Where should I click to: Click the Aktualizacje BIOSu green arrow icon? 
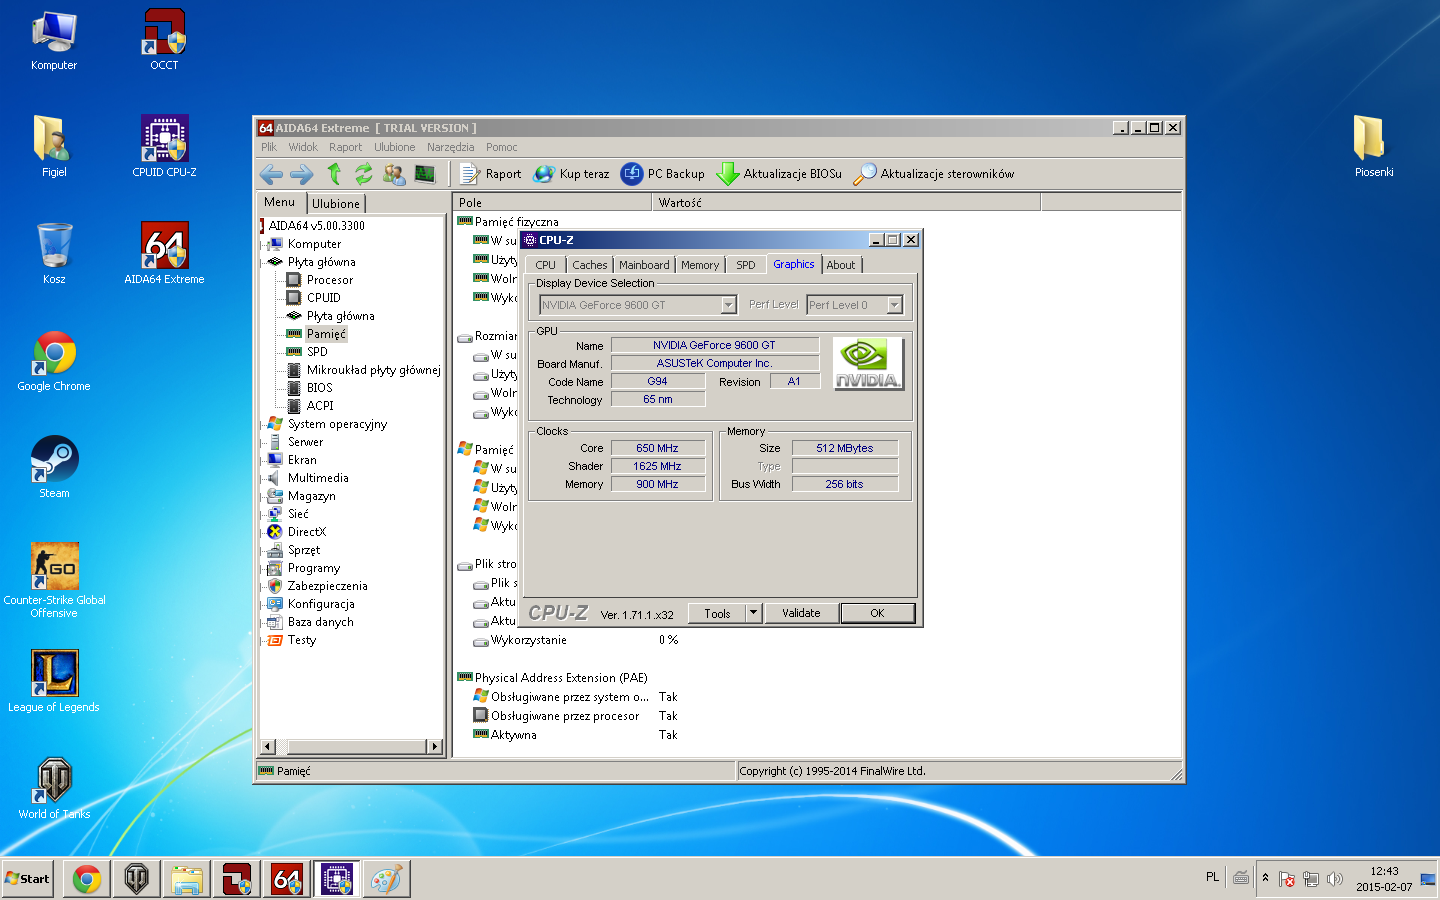(x=727, y=173)
